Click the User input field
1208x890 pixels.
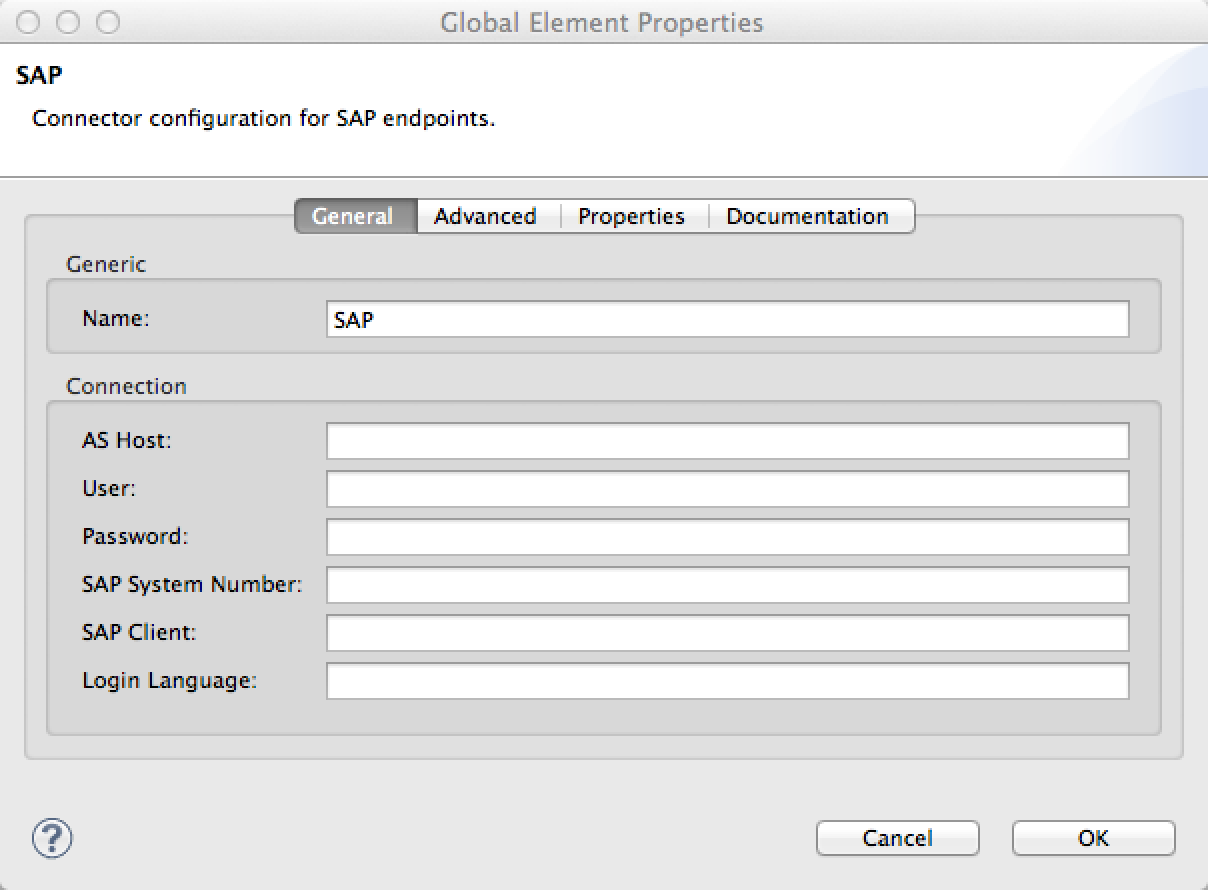tap(725, 488)
